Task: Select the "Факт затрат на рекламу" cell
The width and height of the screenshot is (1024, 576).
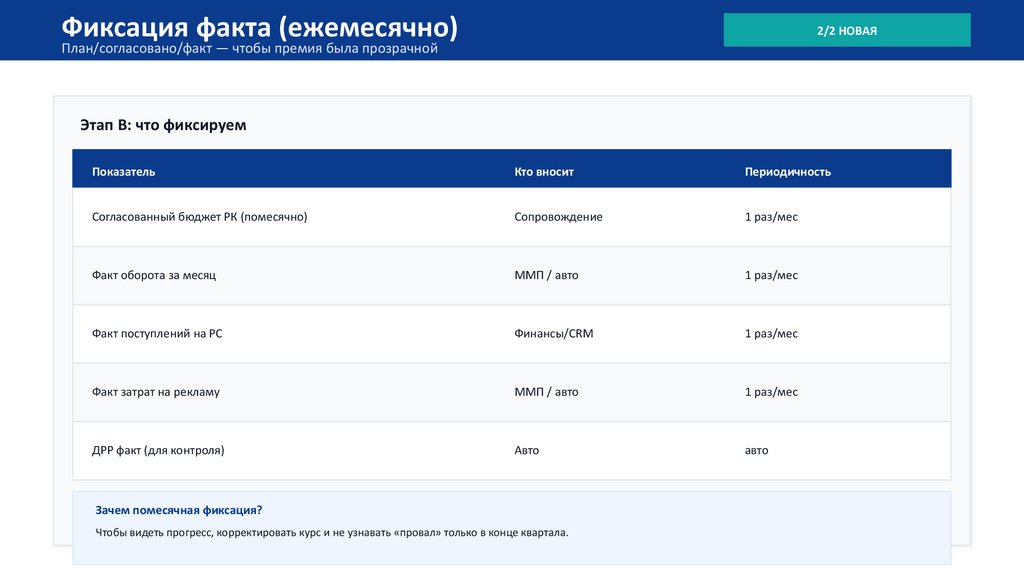Action: click(x=156, y=392)
